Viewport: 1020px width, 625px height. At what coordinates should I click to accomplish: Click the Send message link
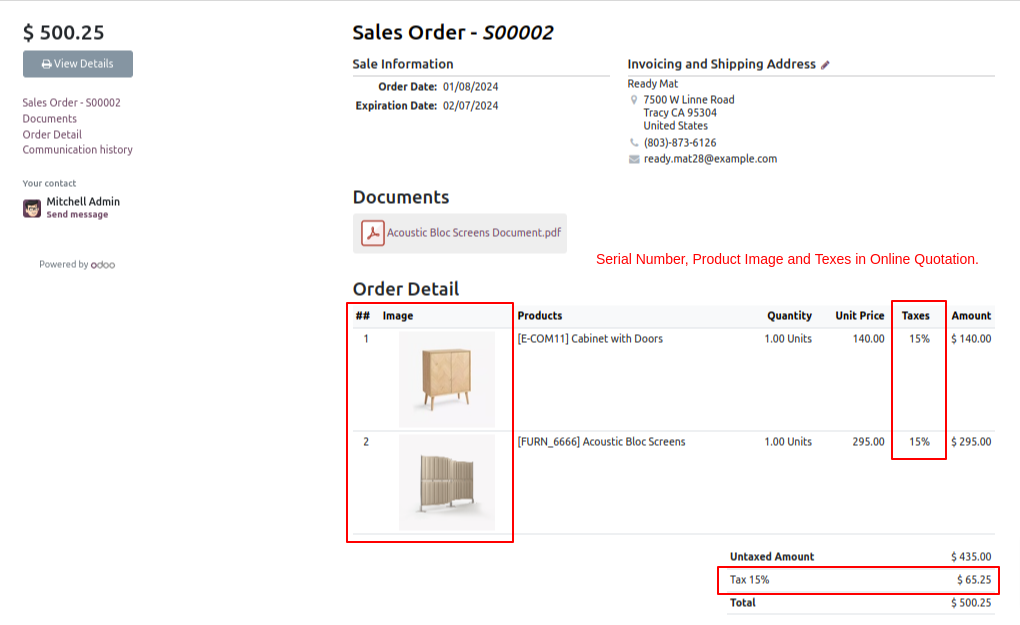point(77,215)
